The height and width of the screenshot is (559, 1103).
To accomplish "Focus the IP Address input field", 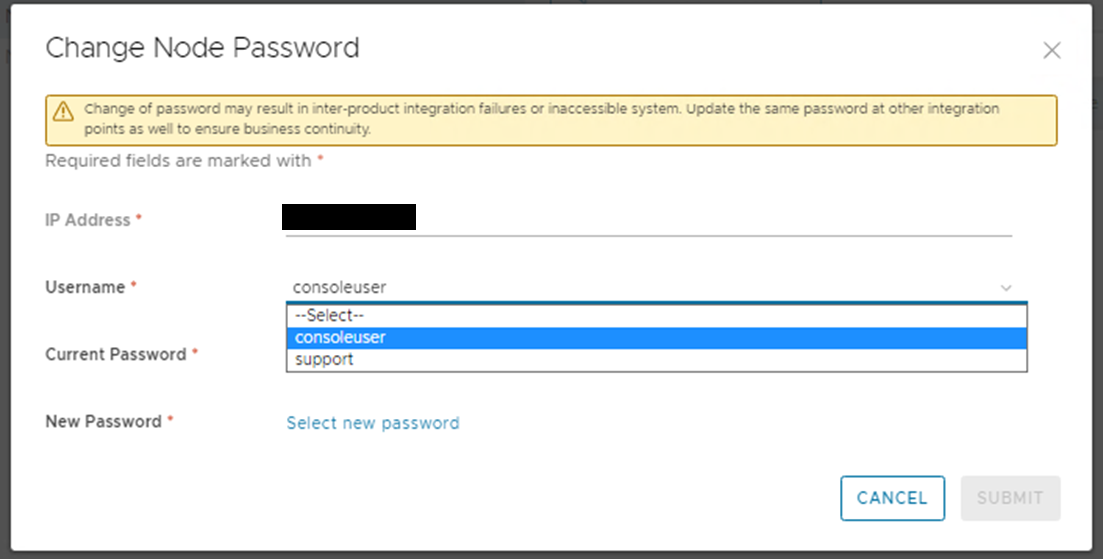I will click(x=649, y=219).
